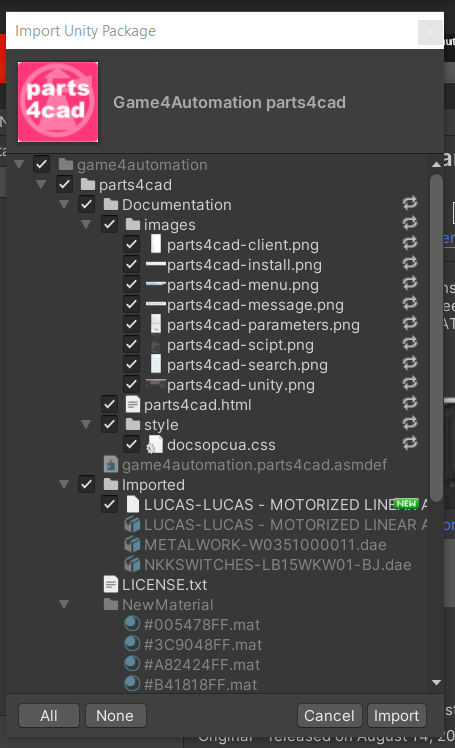Click the asmdef icon for game4automation.parts4cad.asmdef

click(x=111, y=465)
